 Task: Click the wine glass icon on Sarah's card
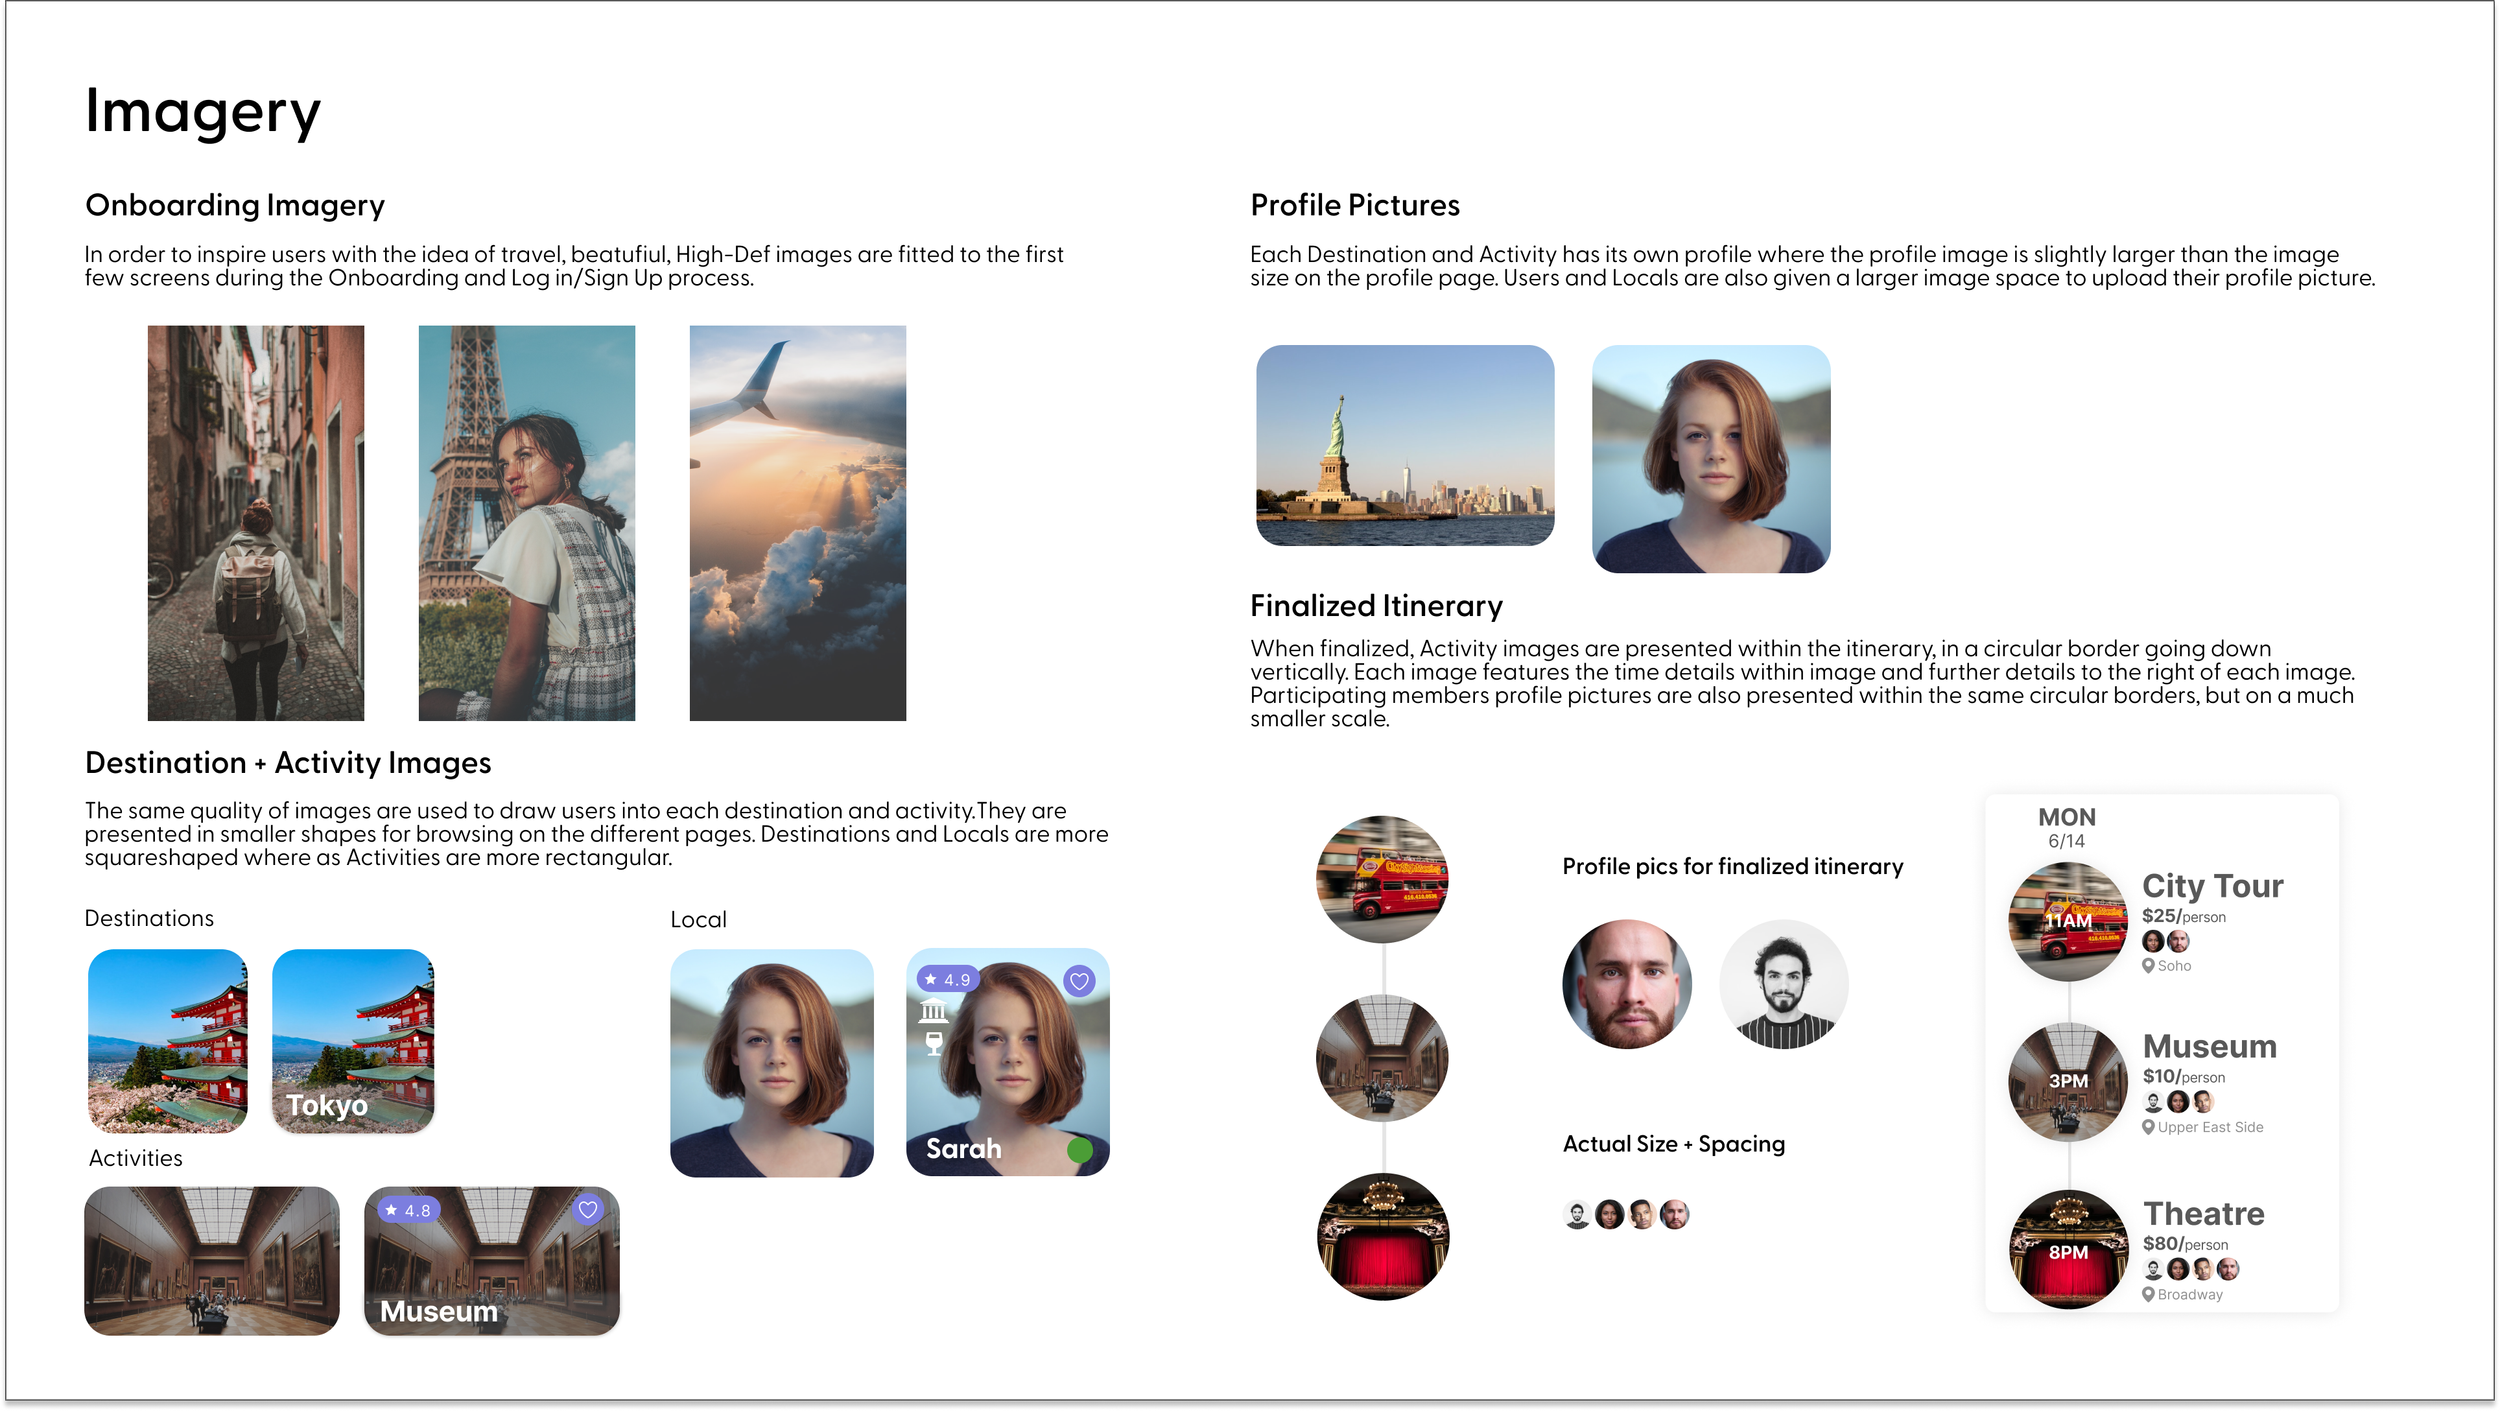pyautogui.click(x=934, y=1043)
